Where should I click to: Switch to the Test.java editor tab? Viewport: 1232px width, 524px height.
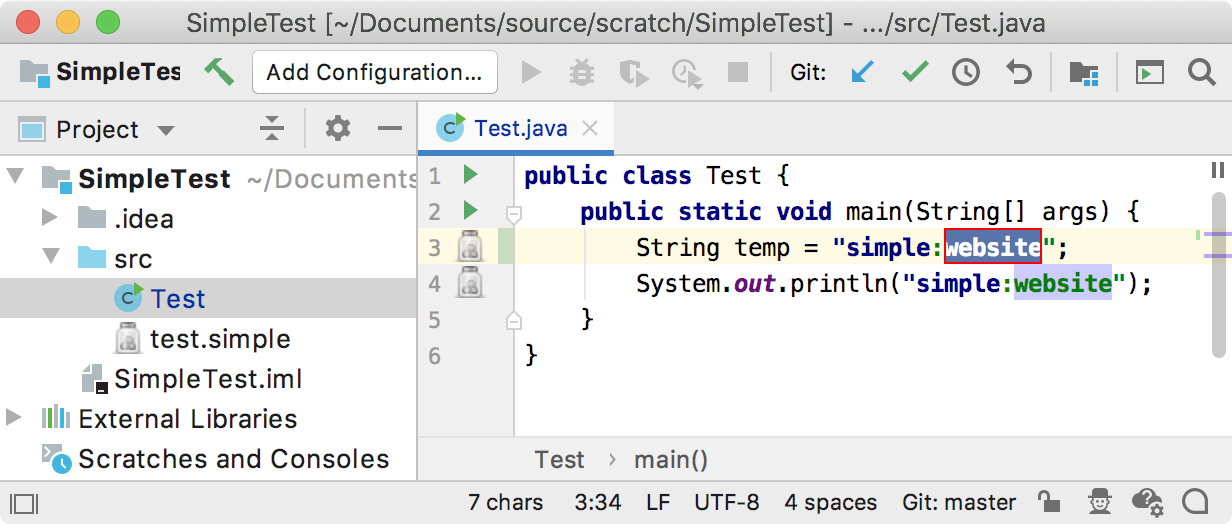(520, 128)
